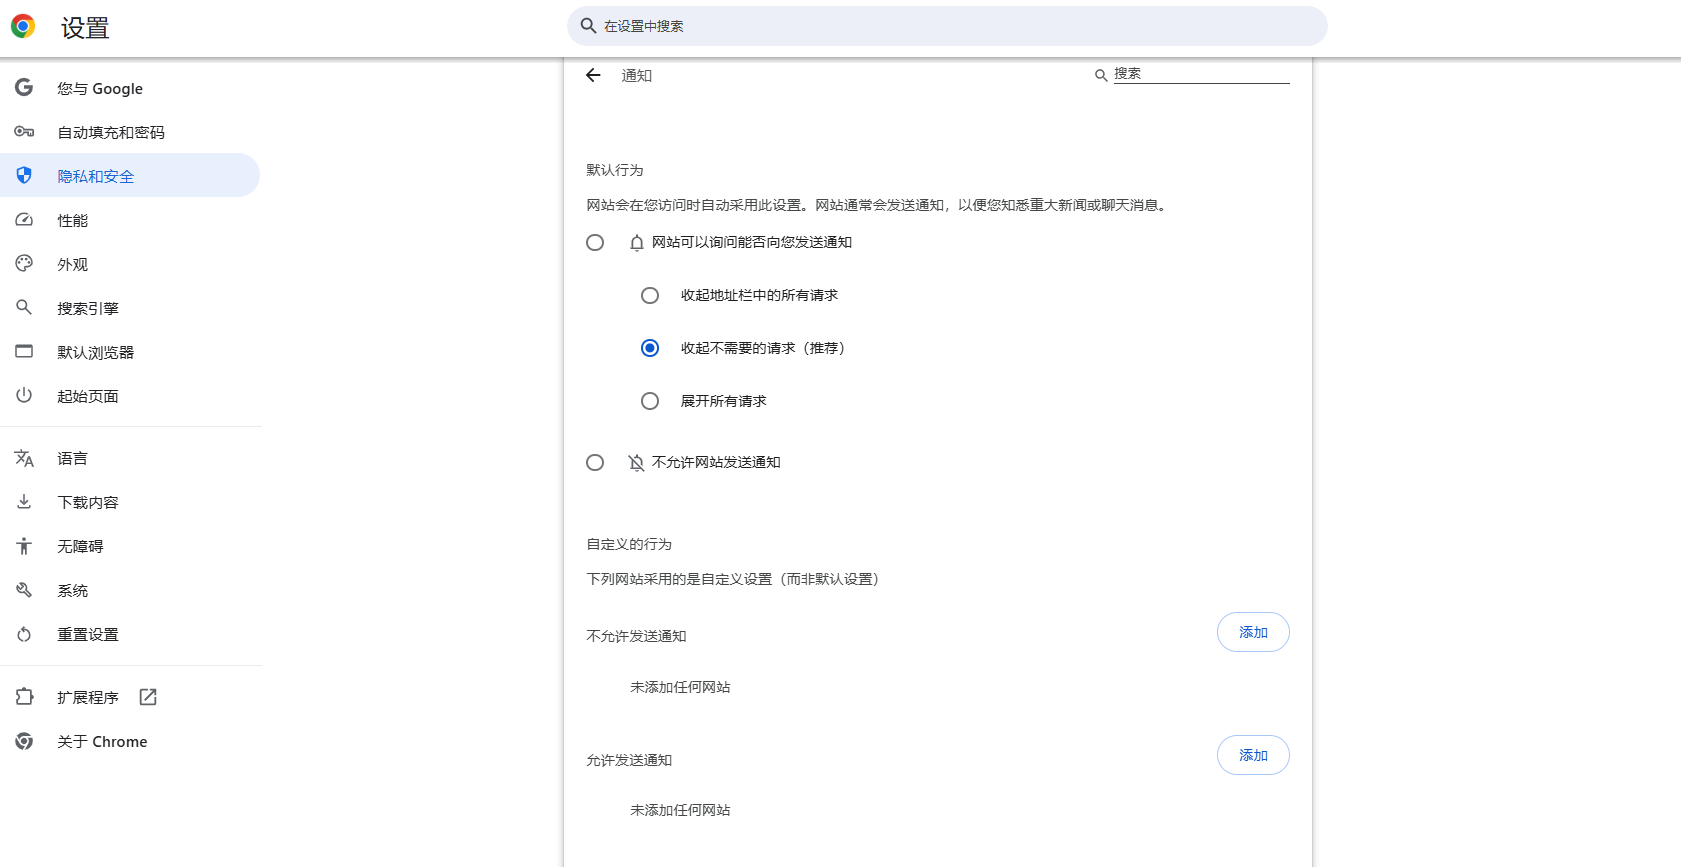
Task: Click the crossed-out bell icon for 不允许网站发送通知
Action: tap(637, 462)
